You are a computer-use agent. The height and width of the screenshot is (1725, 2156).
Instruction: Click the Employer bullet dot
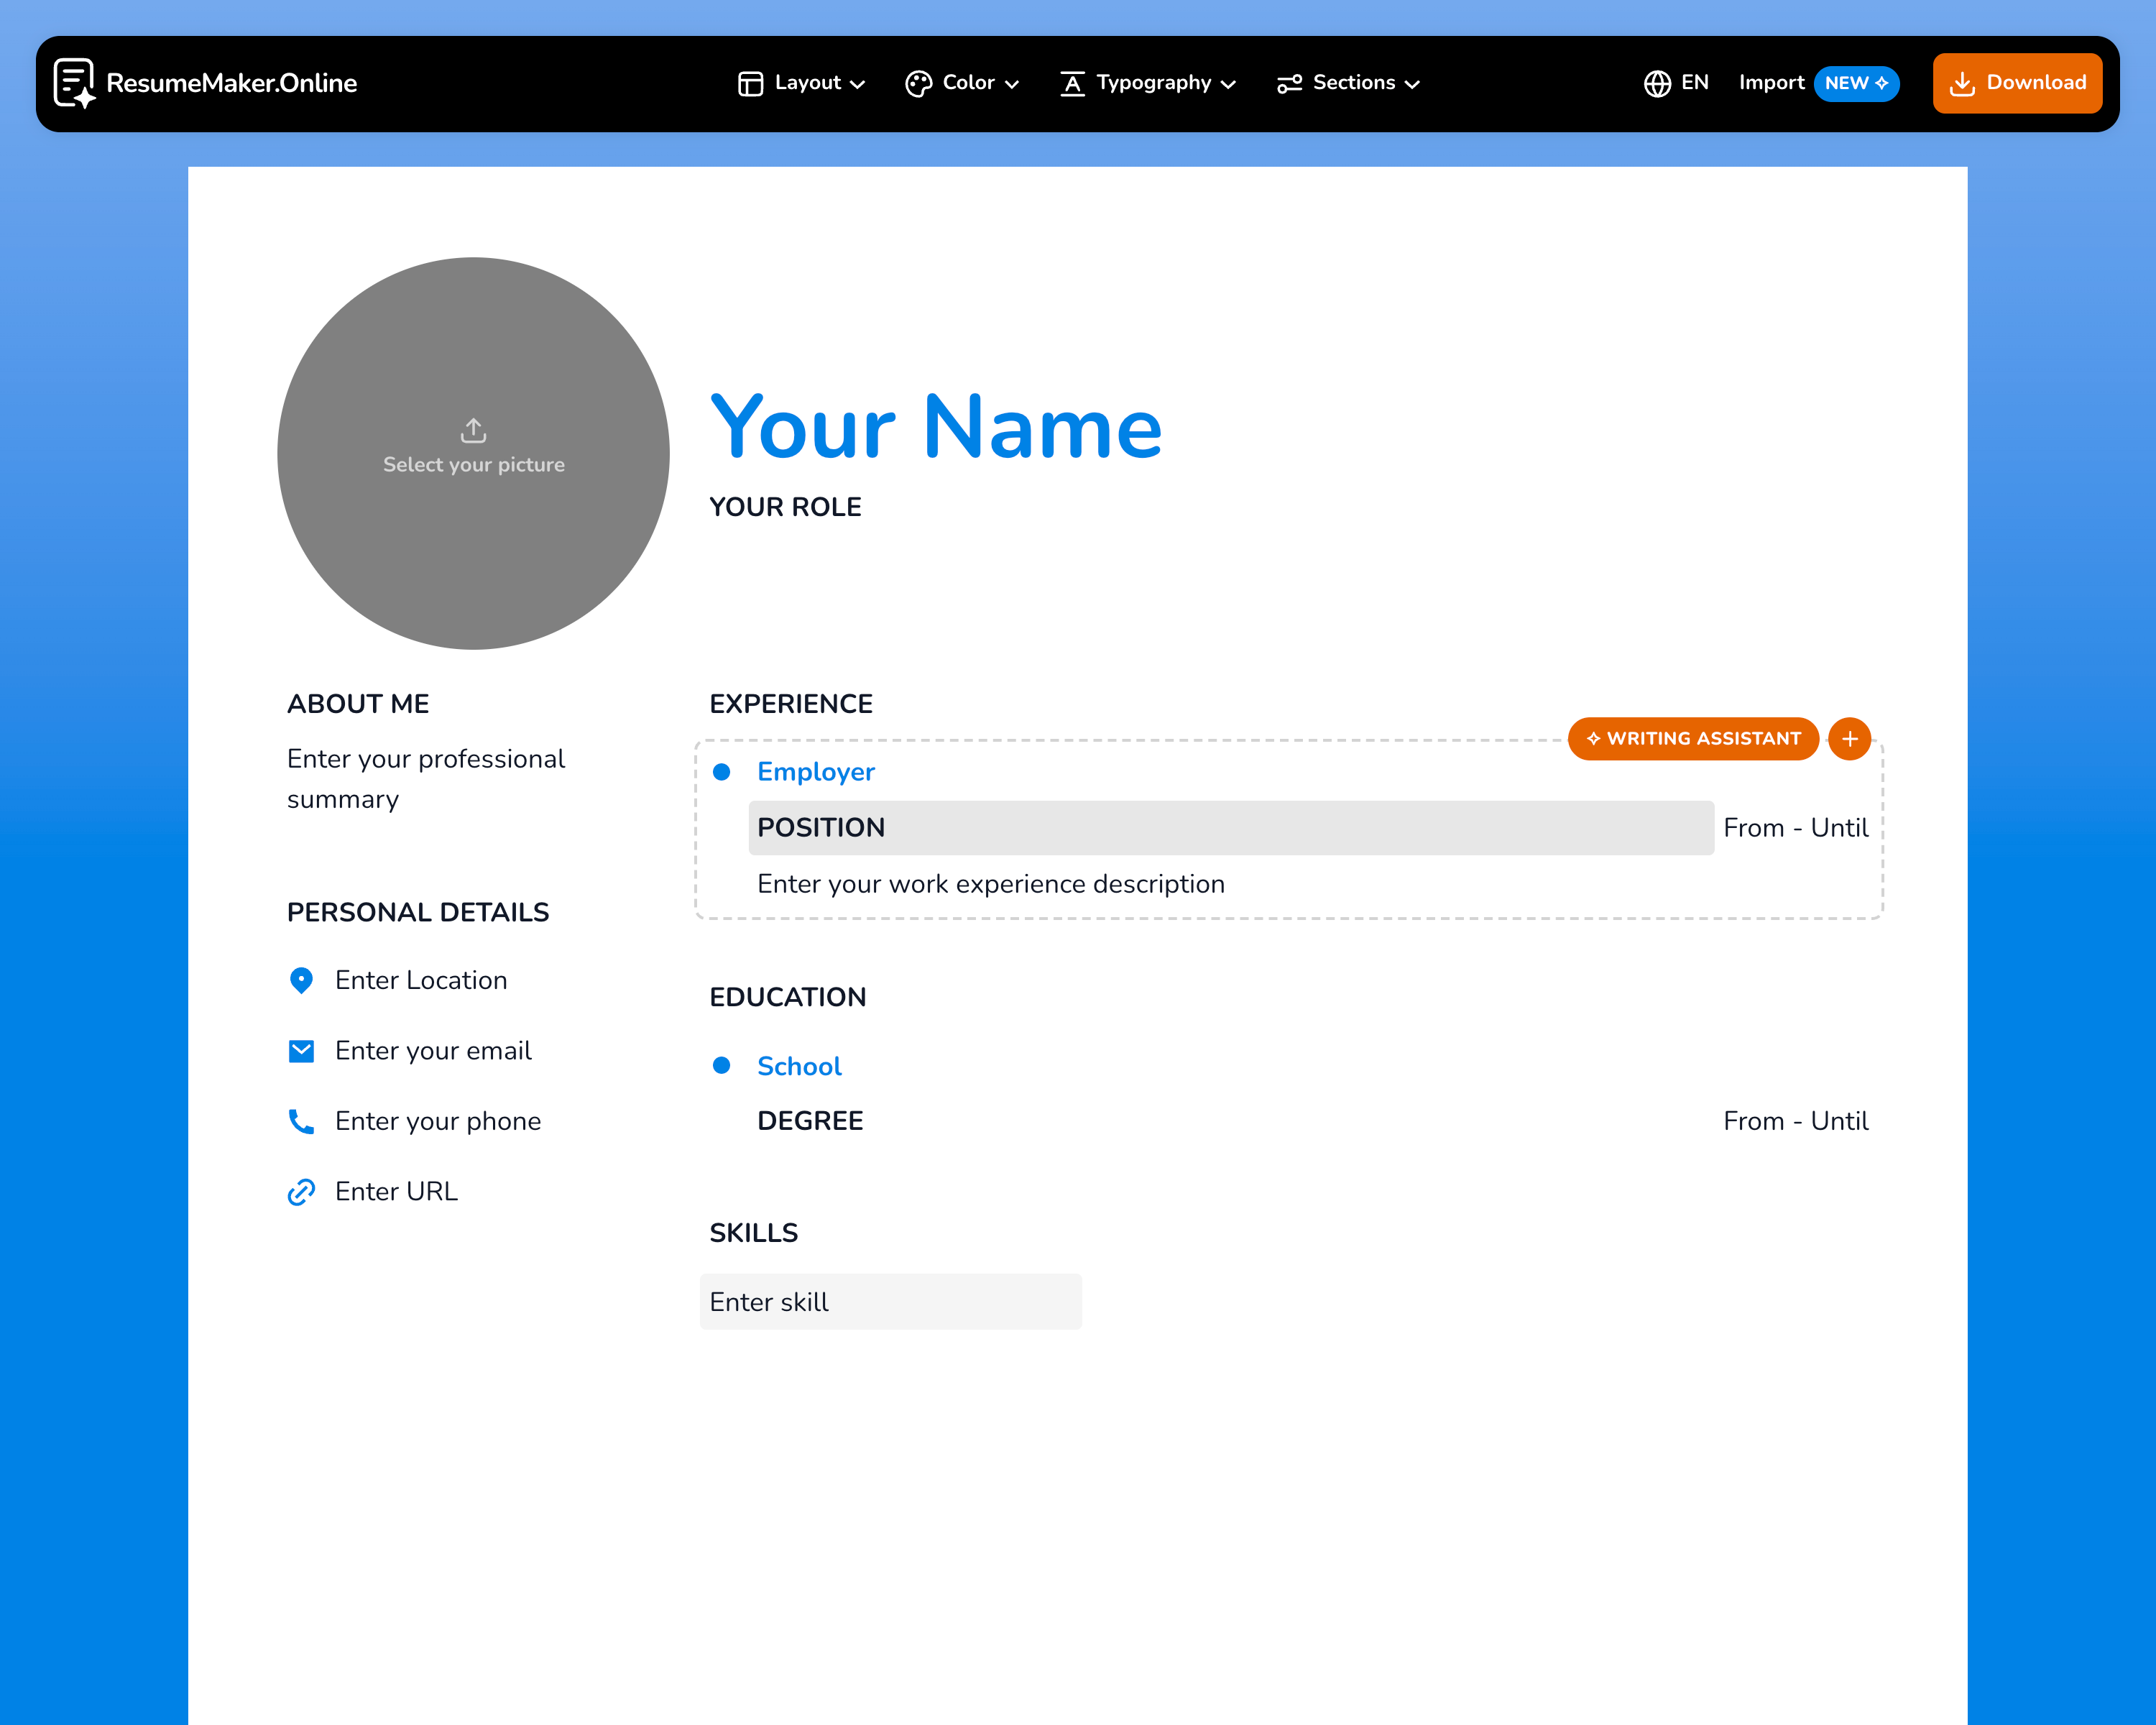pyautogui.click(x=721, y=772)
